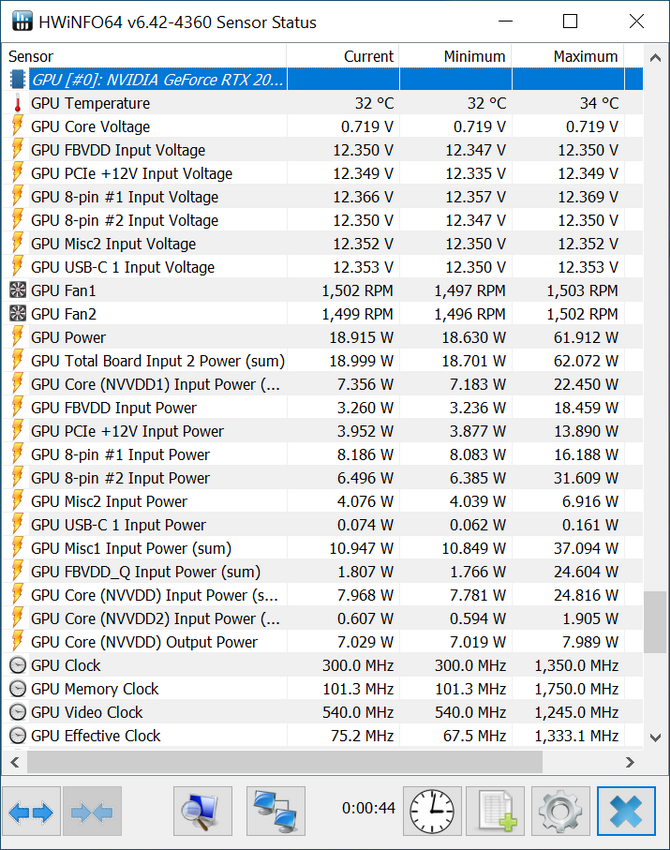The image size is (670, 850).
Task: Click the Sensor column header
Action: [x=144, y=56]
